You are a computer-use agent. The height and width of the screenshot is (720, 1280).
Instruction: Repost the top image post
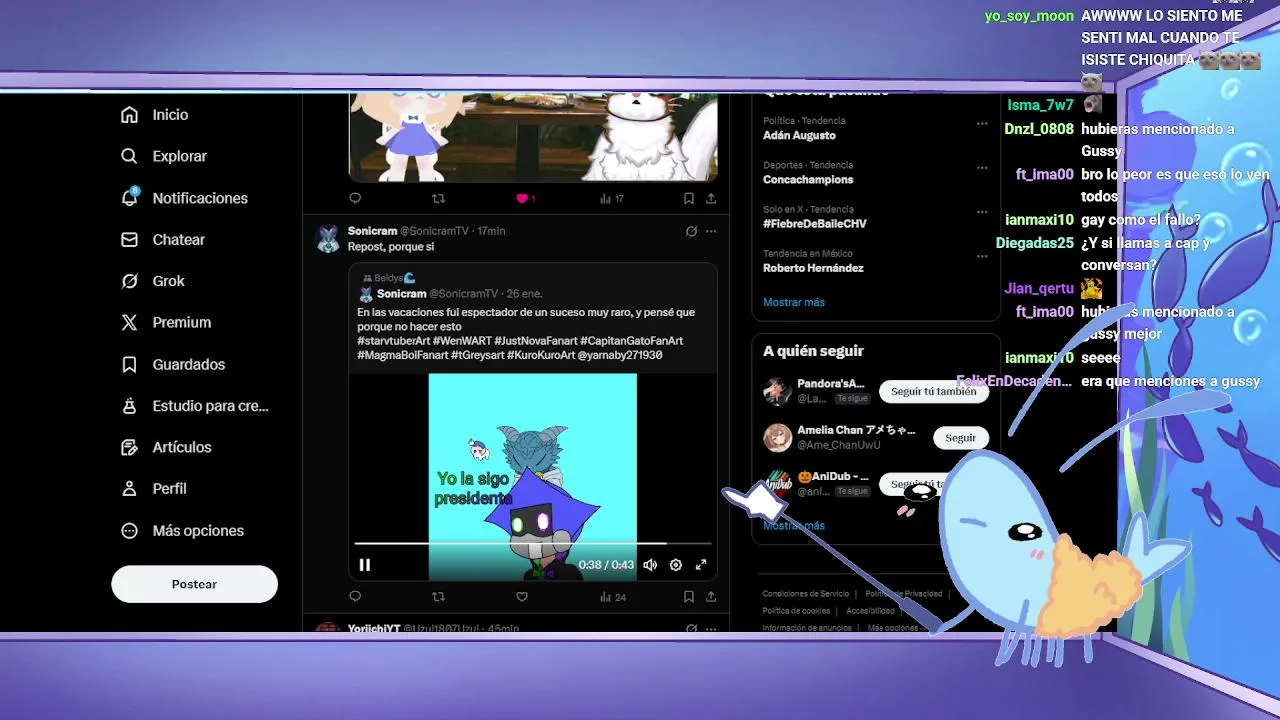click(x=438, y=198)
